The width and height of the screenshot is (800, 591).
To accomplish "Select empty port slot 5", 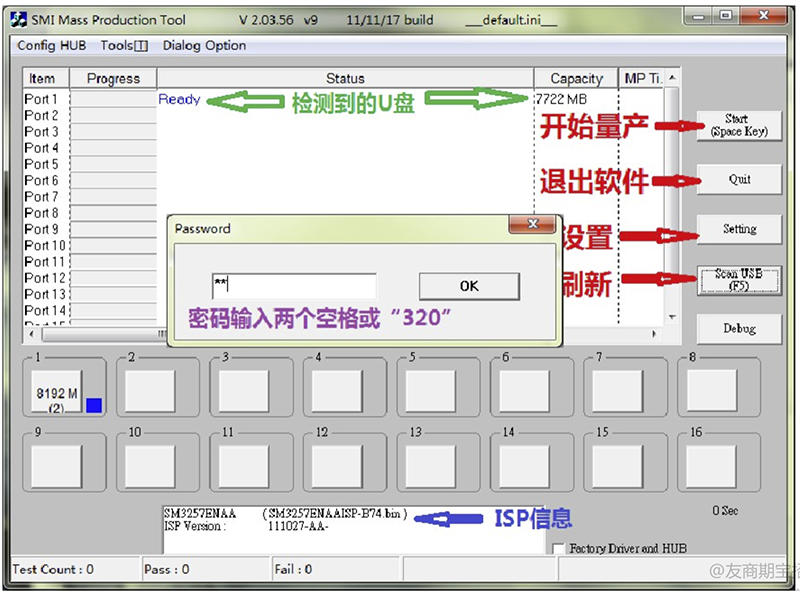I will [431, 391].
